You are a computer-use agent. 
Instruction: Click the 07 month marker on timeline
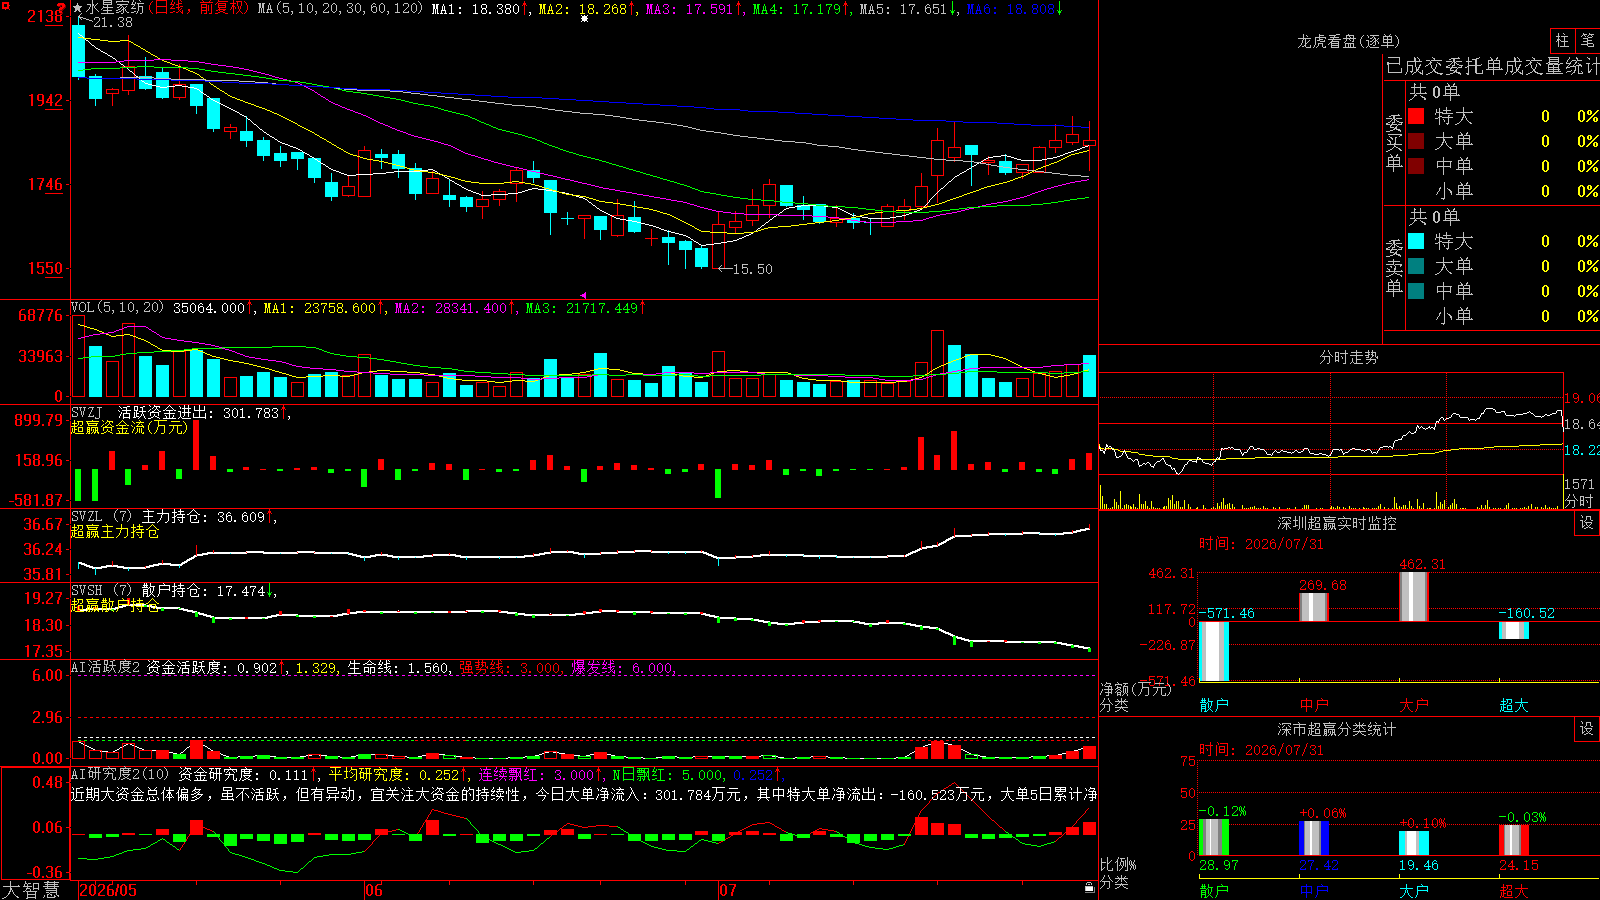[x=728, y=890]
